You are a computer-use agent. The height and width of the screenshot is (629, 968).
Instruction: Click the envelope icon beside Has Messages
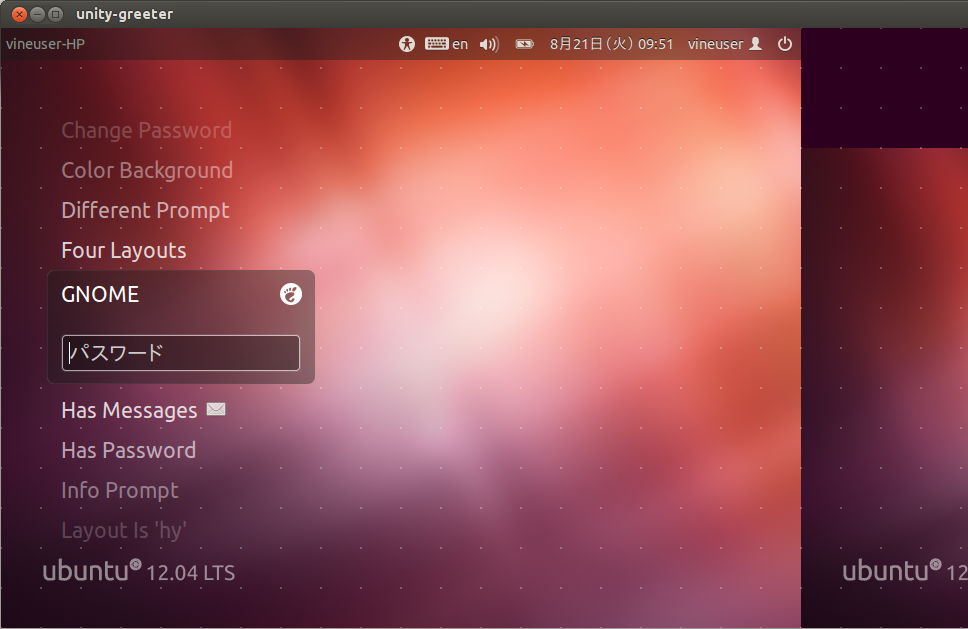click(216, 409)
